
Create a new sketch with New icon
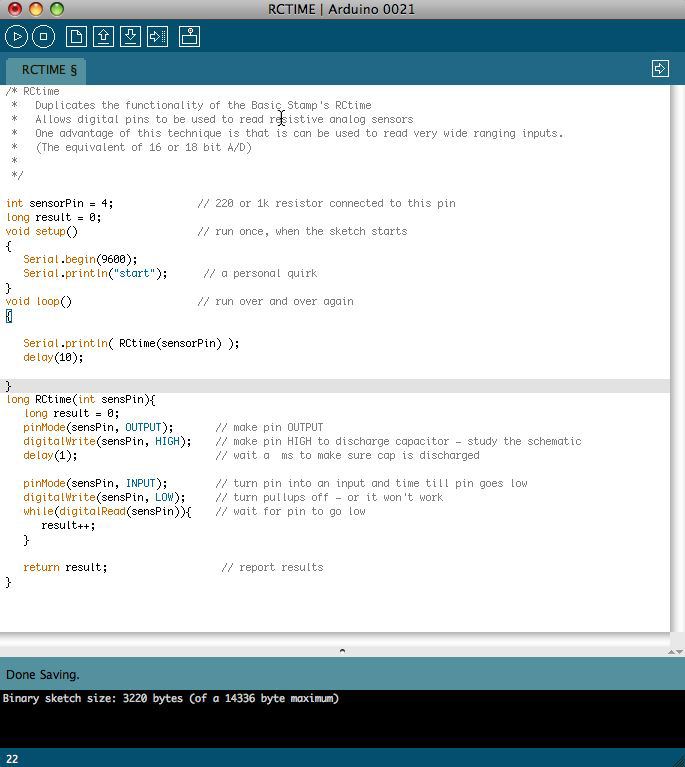pyautogui.click(x=76, y=37)
